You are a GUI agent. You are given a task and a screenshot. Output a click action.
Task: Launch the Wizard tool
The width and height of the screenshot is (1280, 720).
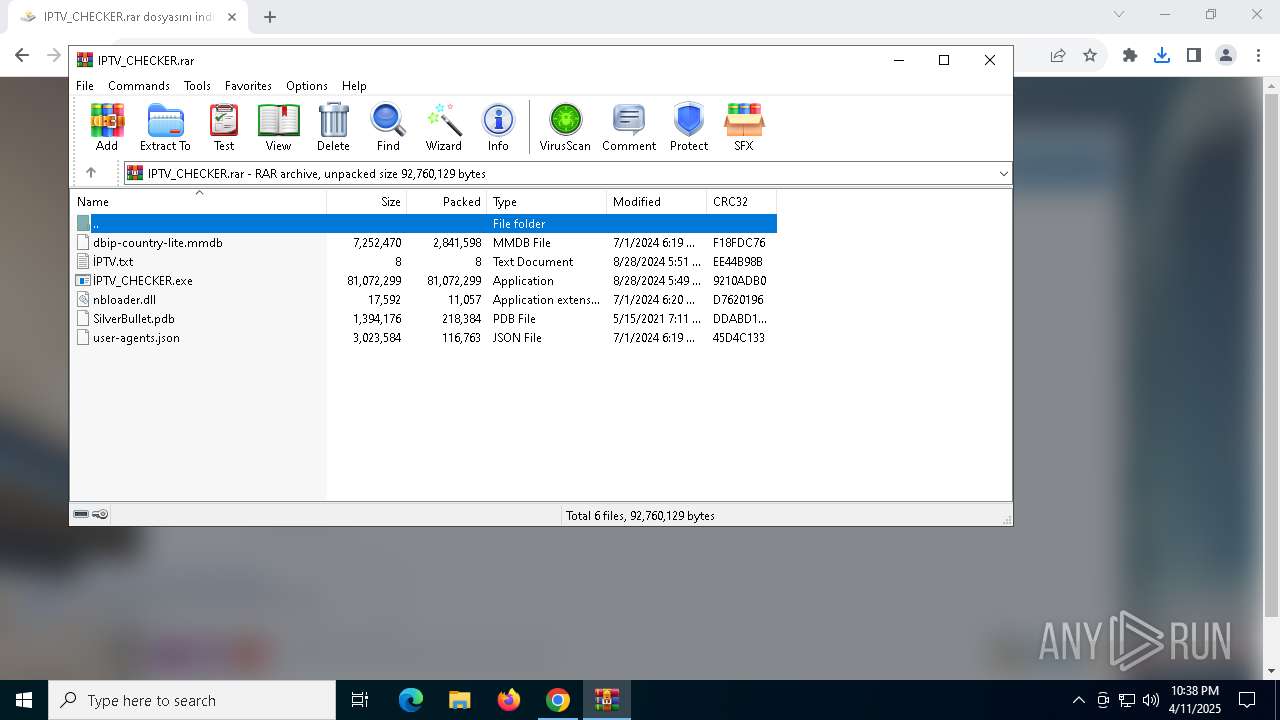point(443,127)
